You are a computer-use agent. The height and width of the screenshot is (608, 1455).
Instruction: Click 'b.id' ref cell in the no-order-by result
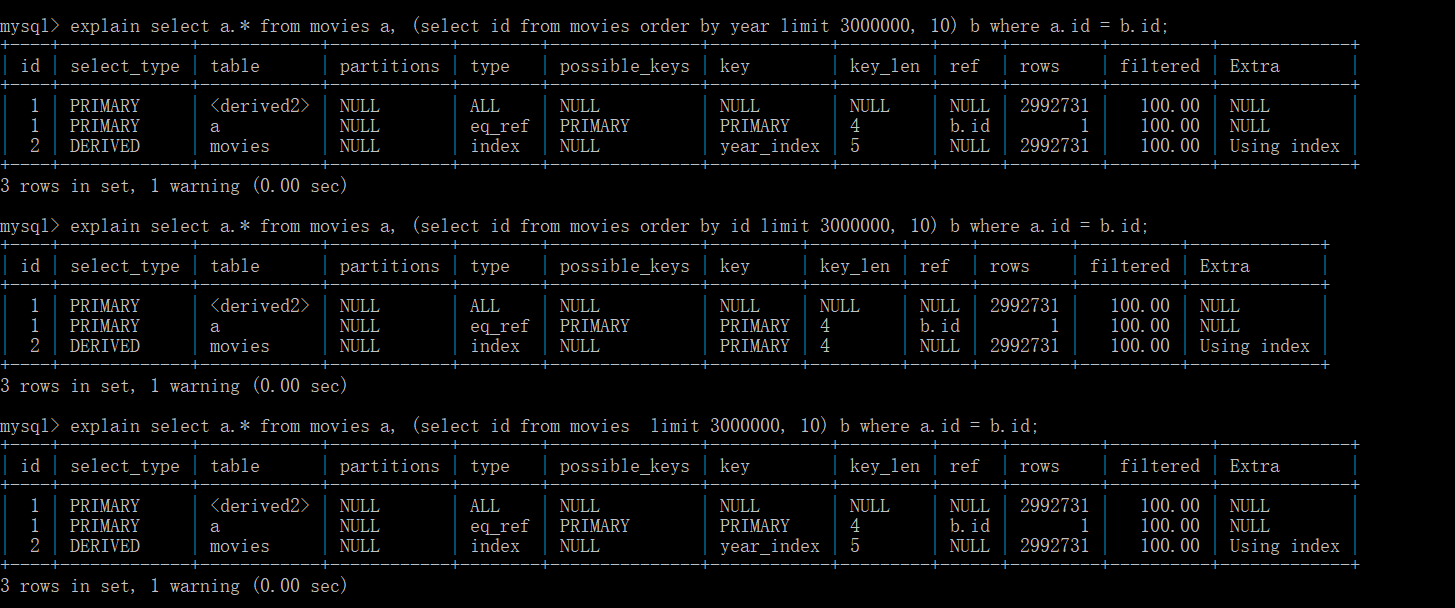[x=970, y=526]
